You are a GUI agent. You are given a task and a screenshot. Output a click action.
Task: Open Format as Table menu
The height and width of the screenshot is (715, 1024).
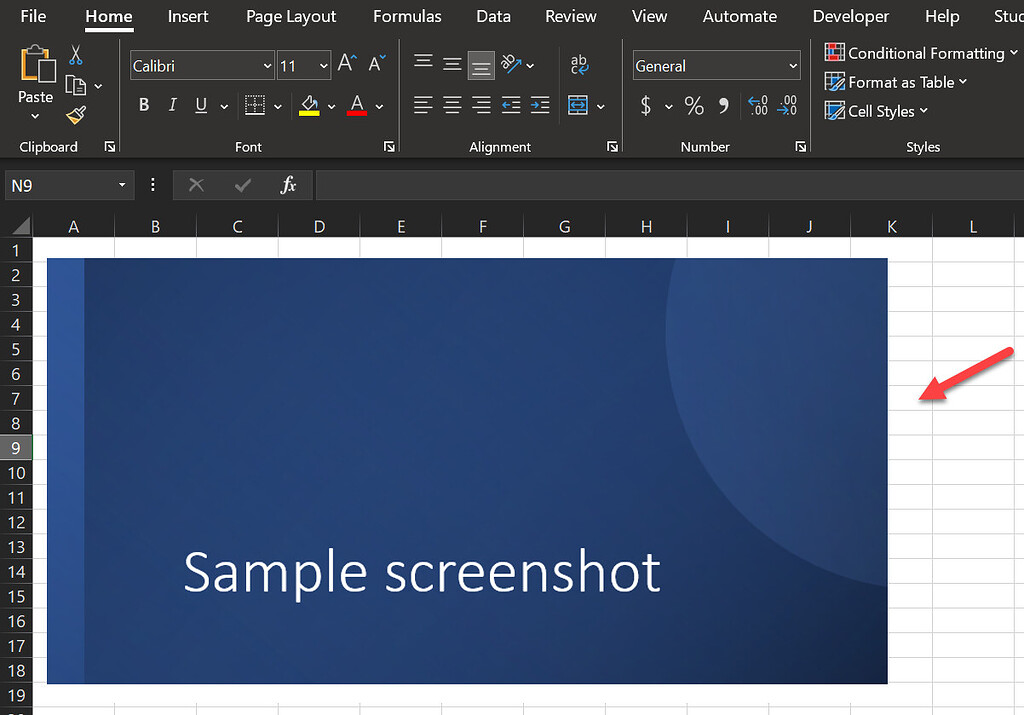[895, 82]
